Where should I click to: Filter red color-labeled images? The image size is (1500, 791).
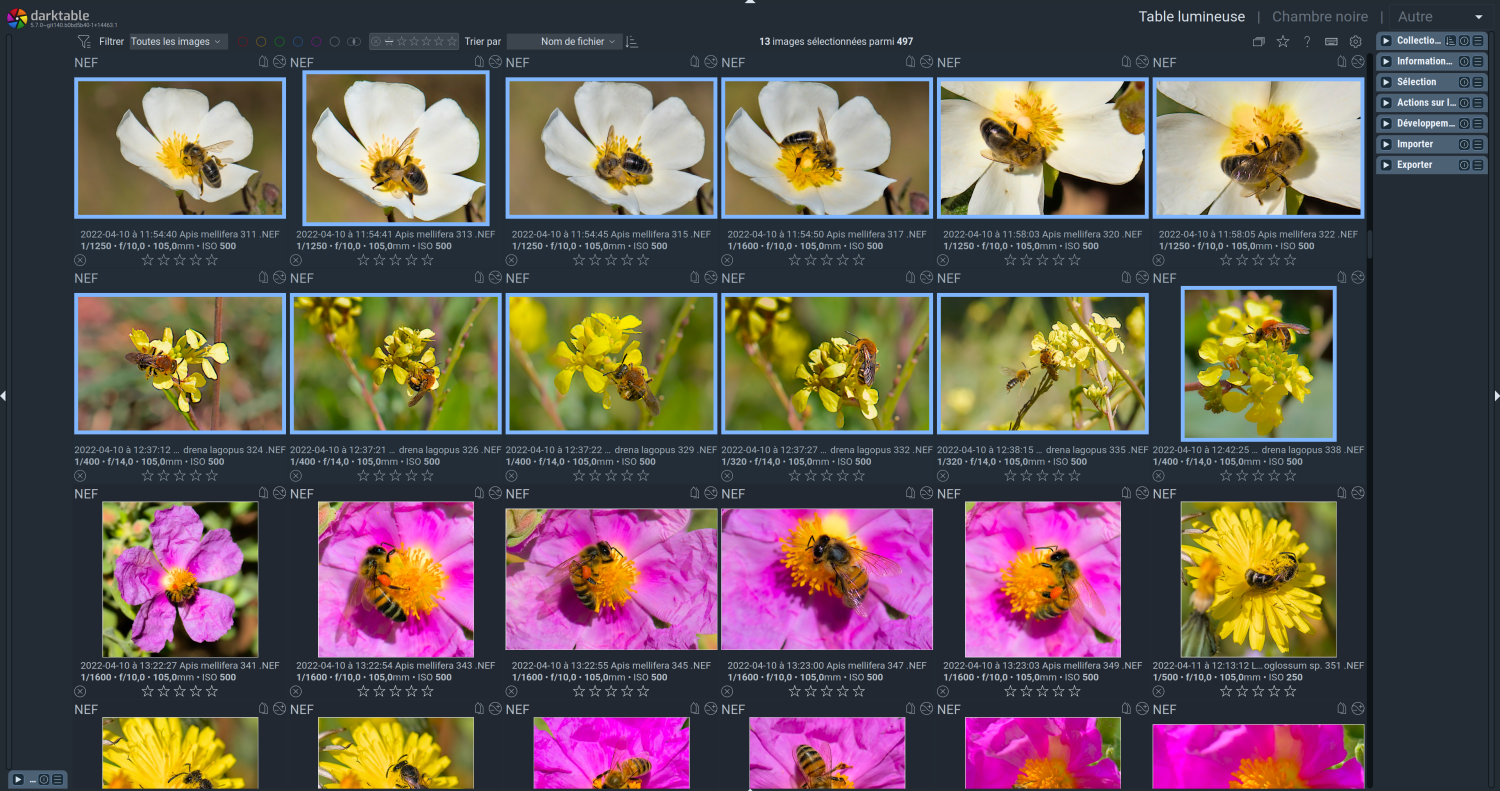click(x=242, y=42)
